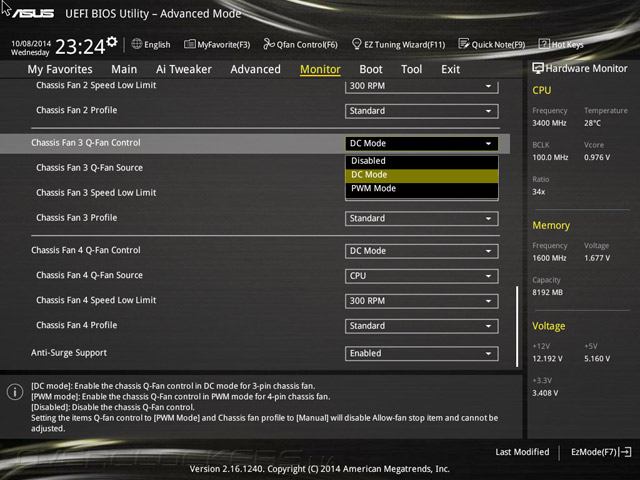
Task: Click English language button
Action: [151, 44]
